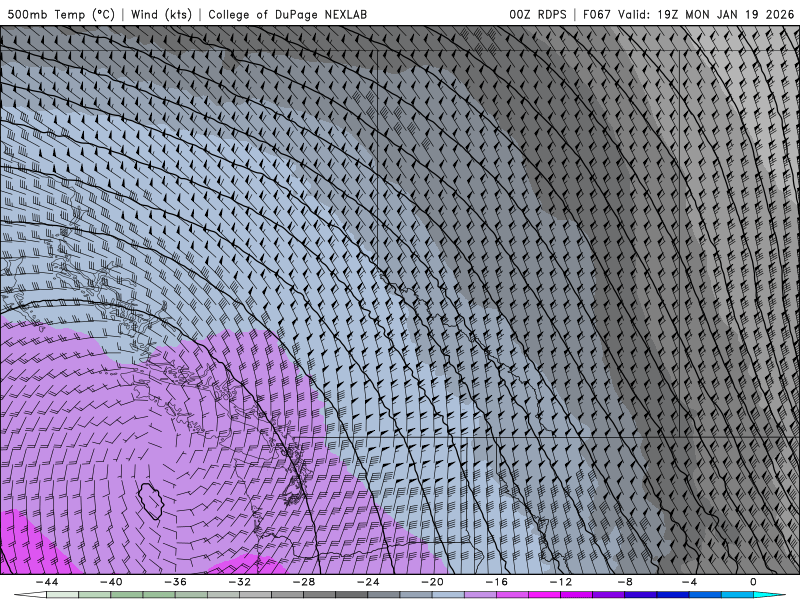800x600 pixels.
Task: Click the "College of DuPage NEXLAB" text
Action: click(x=287, y=14)
